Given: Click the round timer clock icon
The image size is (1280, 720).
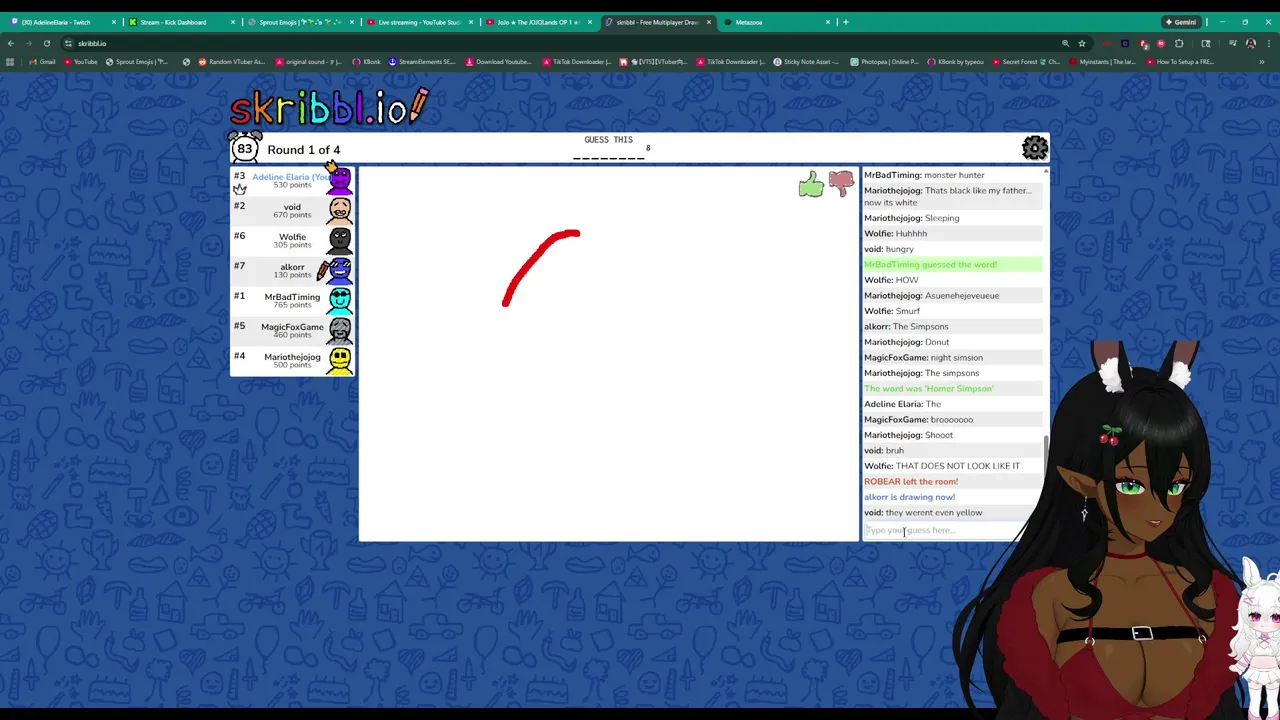Looking at the screenshot, I should point(245,148).
